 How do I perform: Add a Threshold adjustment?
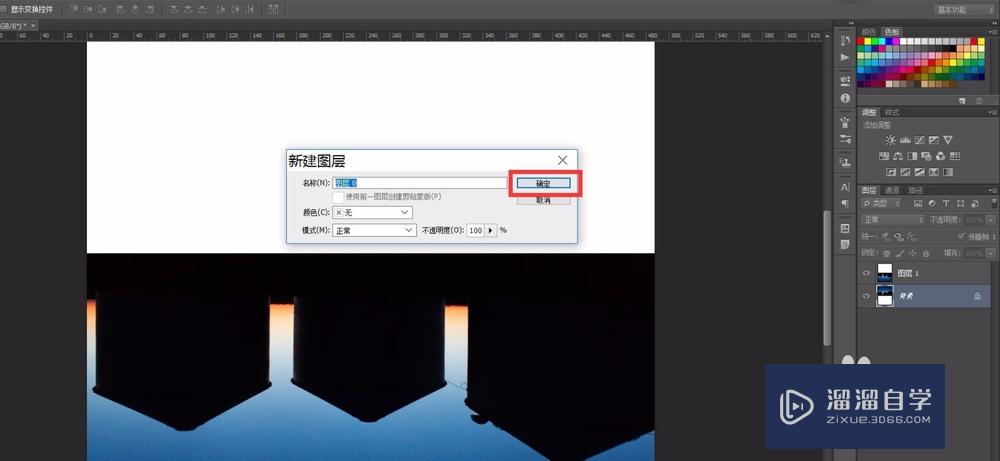[x=920, y=172]
